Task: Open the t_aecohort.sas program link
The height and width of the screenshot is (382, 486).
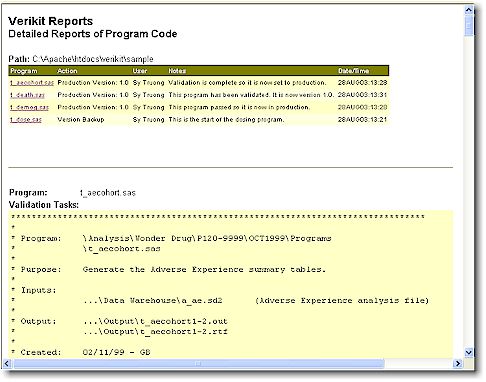Action: click(x=32, y=83)
